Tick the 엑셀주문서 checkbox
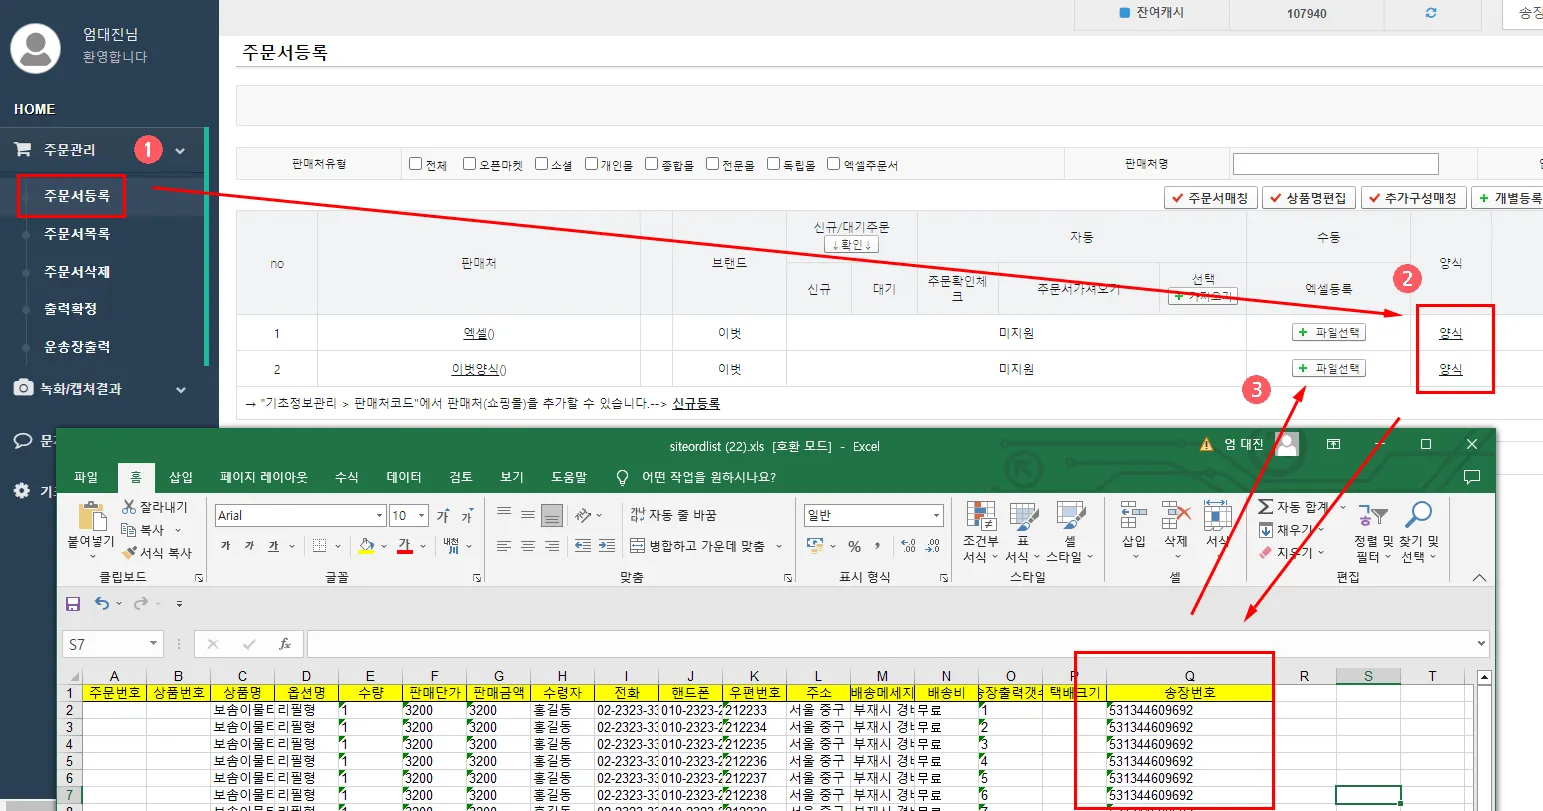Screen dimensions: 1543x811 pyautogui.click(x=833, y=164)
